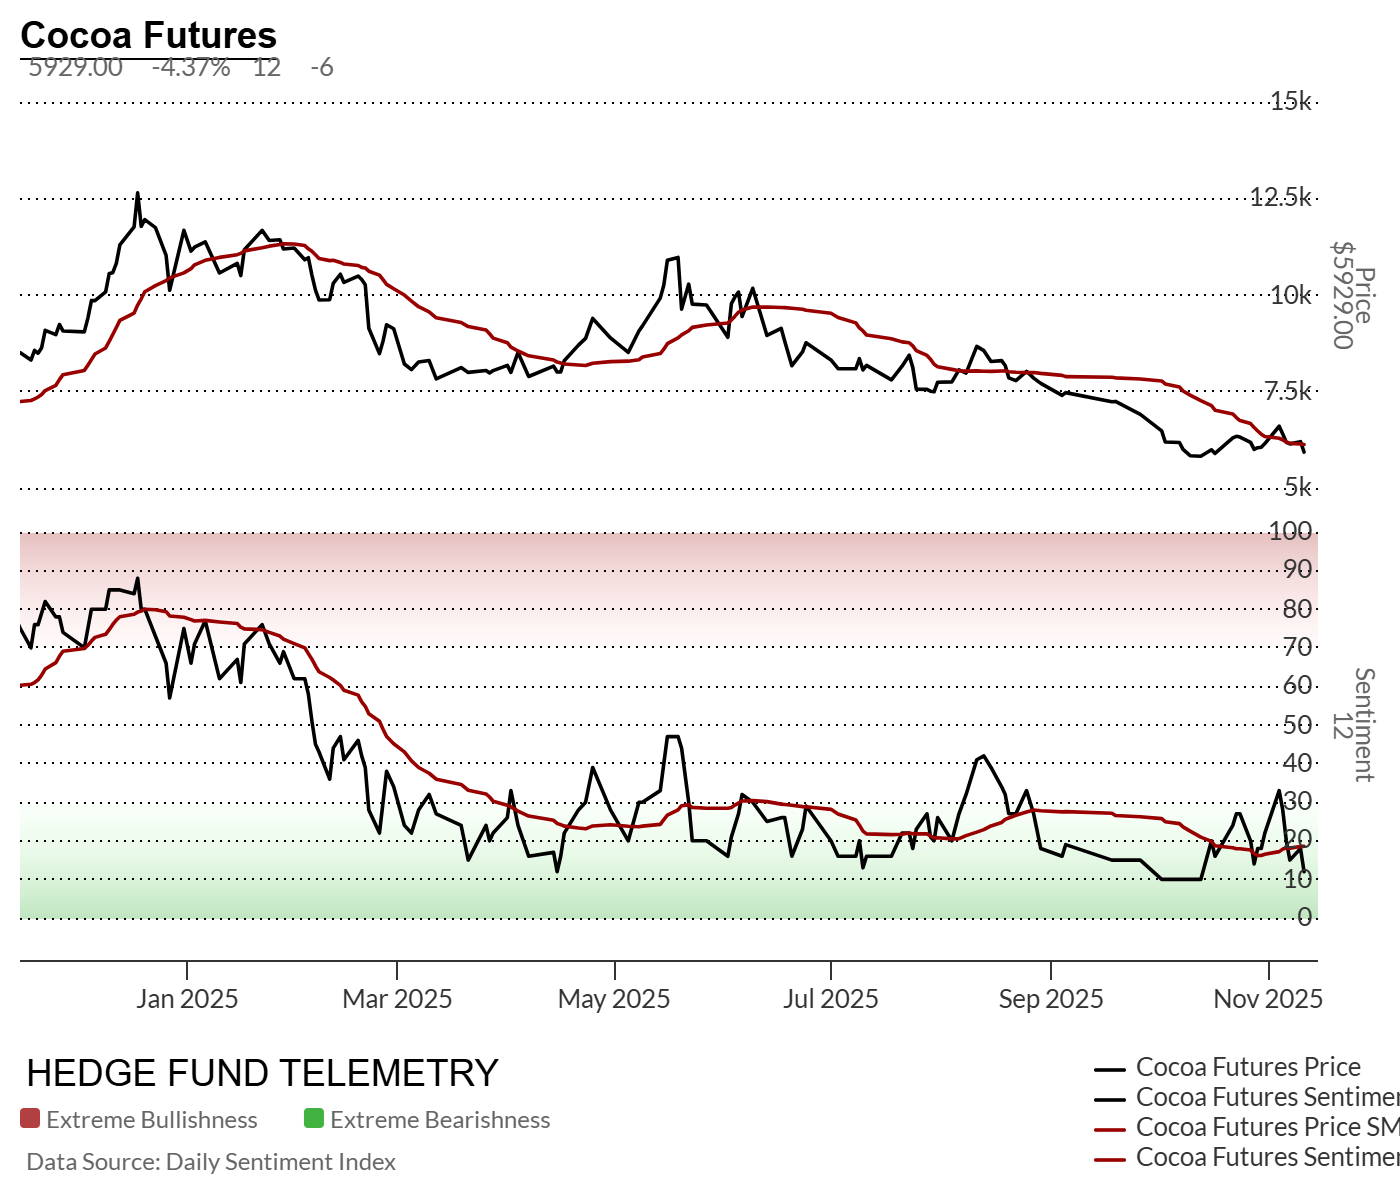Select the Cocoa Futures chart title

(148, 36)
